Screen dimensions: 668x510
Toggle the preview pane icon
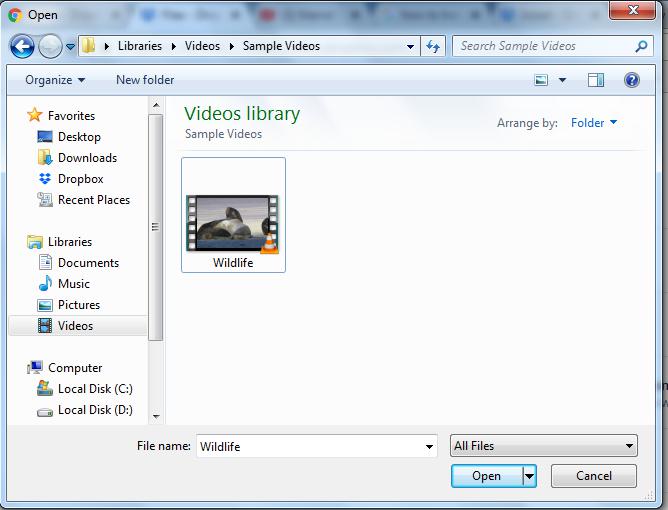click(x=596, y=80)
